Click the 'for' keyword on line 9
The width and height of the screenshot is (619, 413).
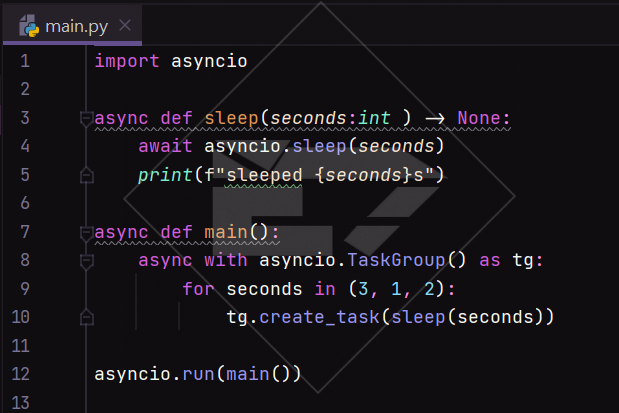(x=198, y=289)
